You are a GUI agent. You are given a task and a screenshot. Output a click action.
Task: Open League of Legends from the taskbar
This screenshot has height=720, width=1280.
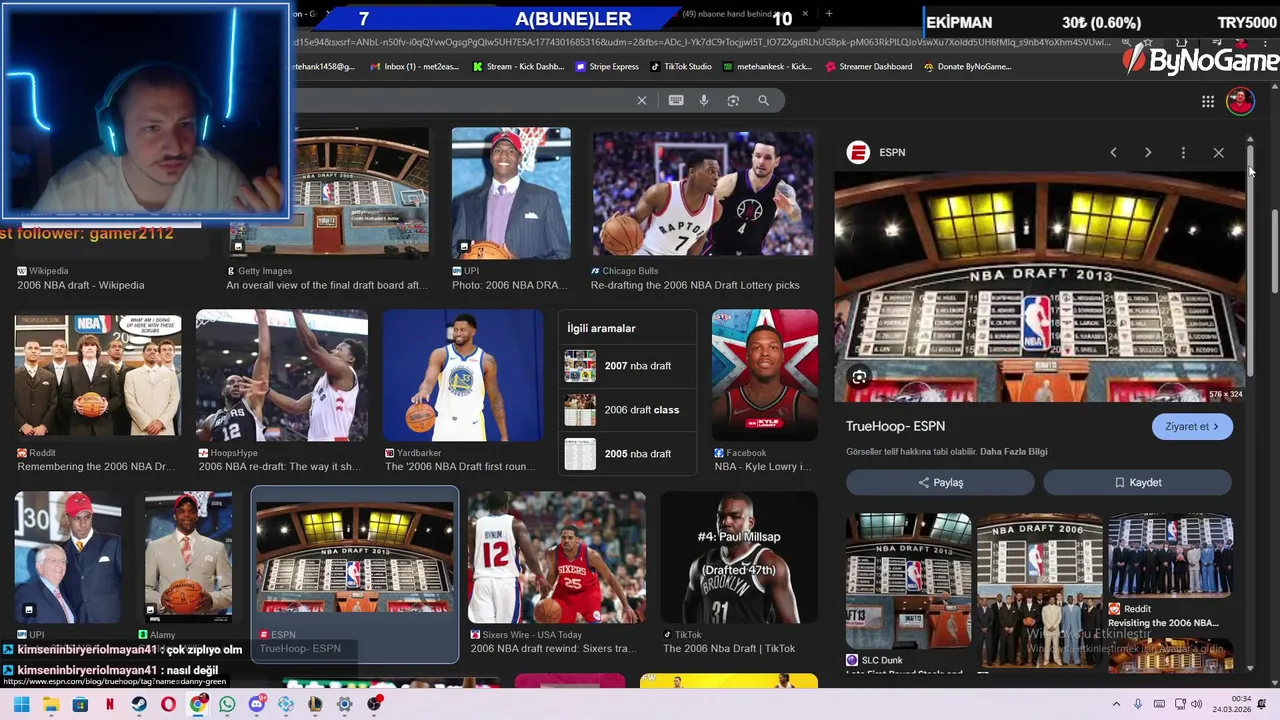pyautogui.click(x=315, y=705)
